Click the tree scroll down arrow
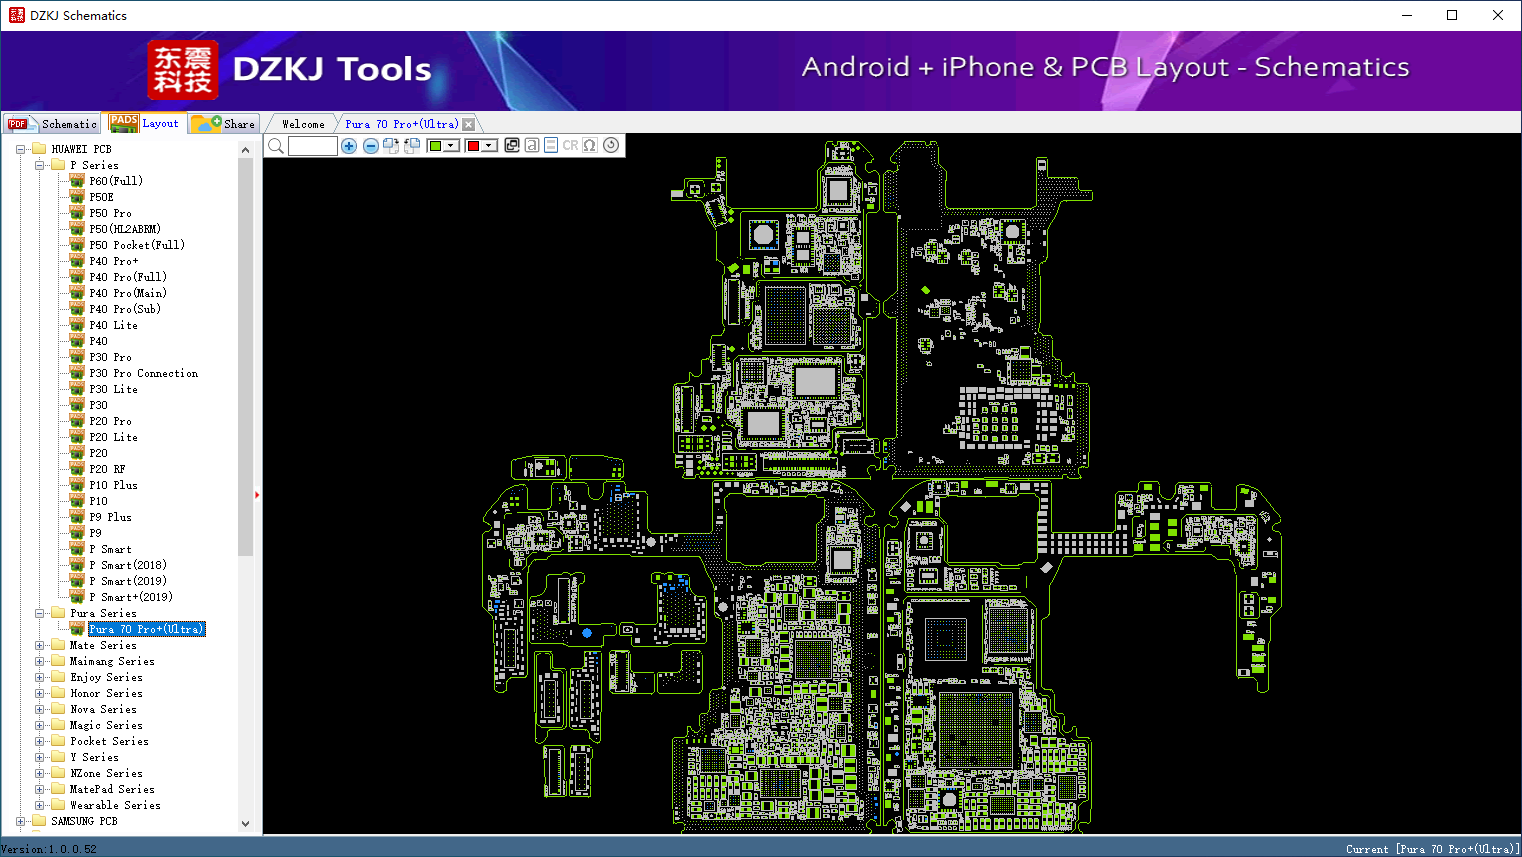This screenshot has height=857, width=1522. [246, 824]
